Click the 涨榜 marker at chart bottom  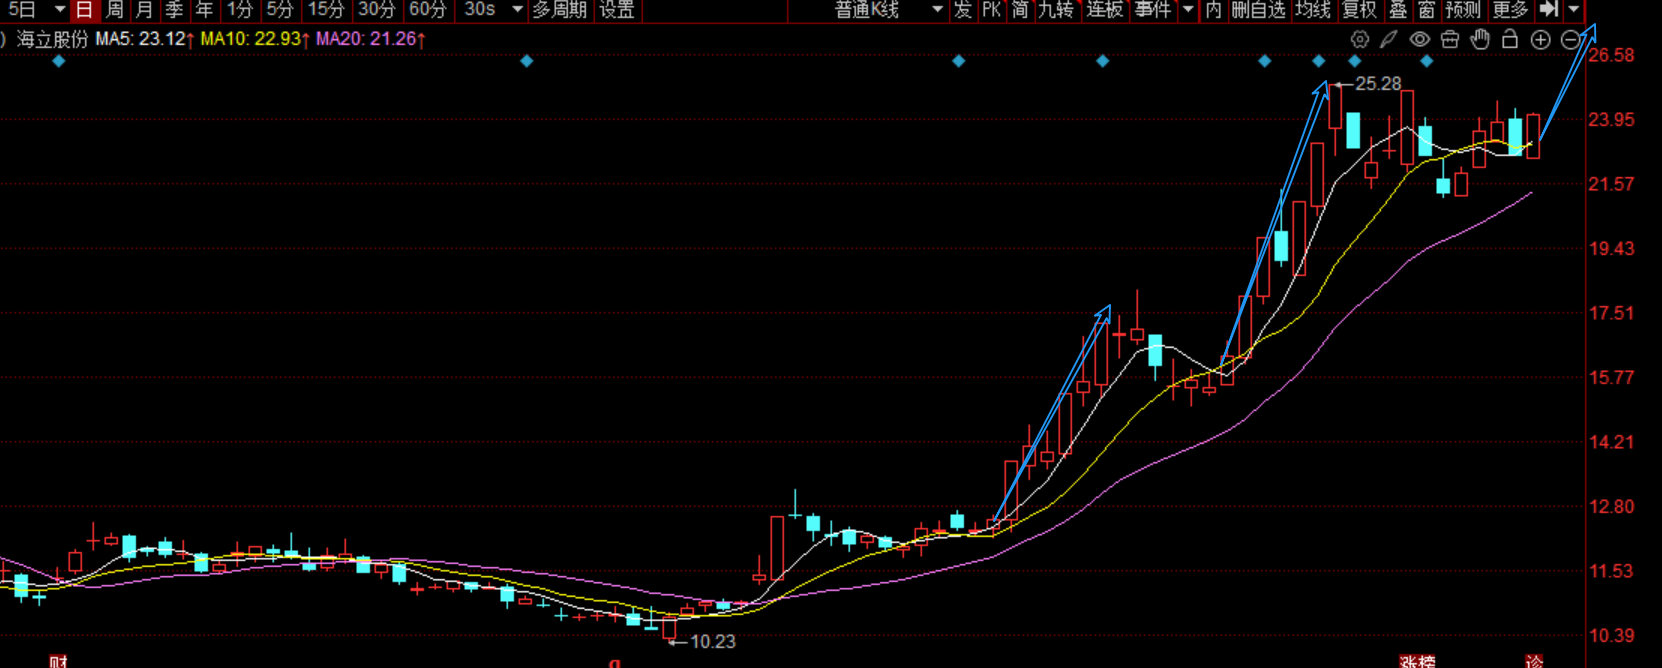coord(1417,661)
